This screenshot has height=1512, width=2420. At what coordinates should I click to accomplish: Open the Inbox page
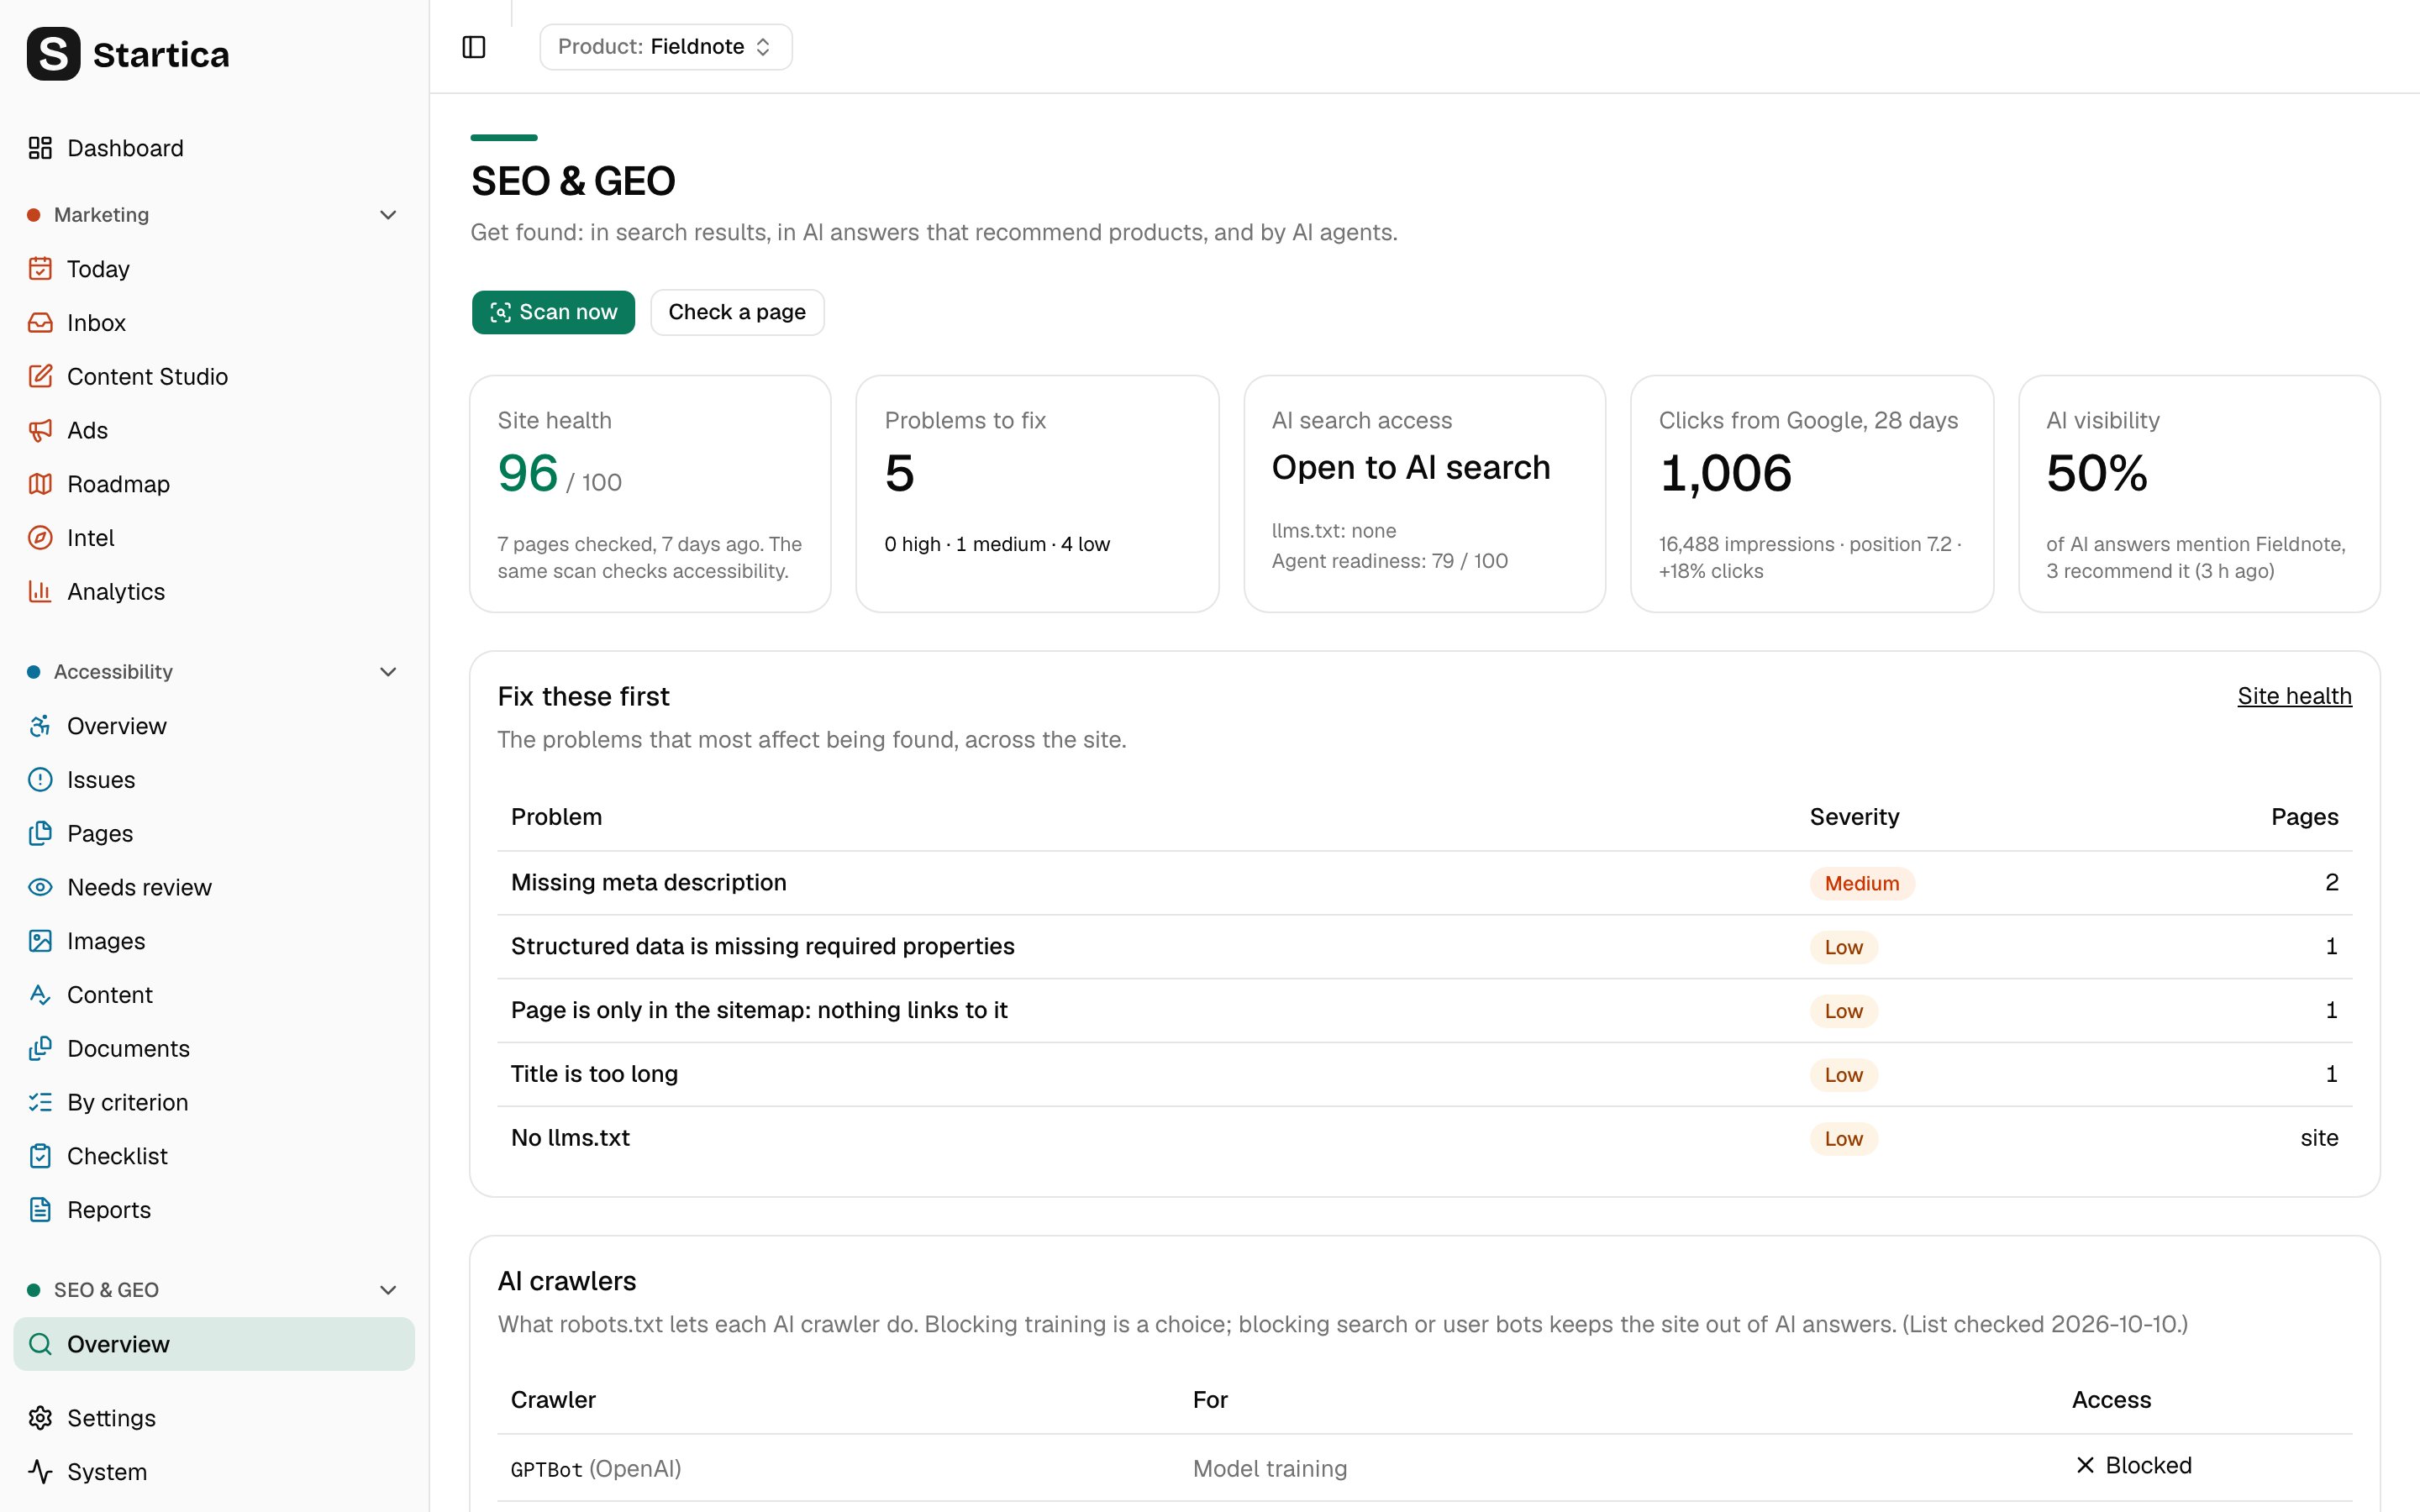pos(214,323)
